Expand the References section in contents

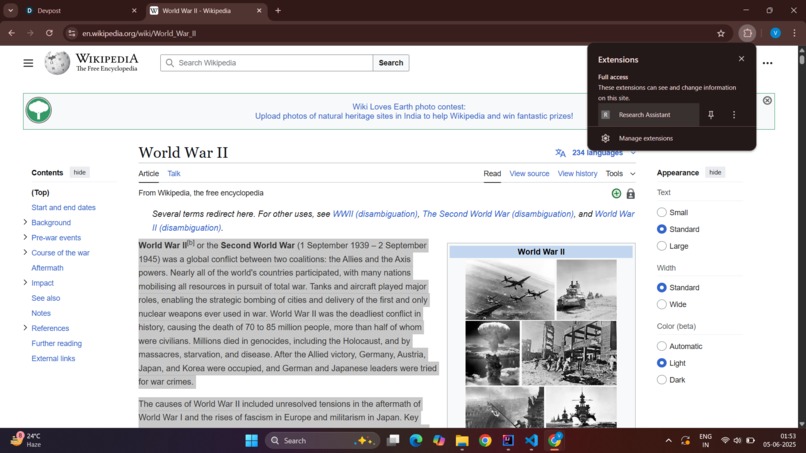click(25, 328)
